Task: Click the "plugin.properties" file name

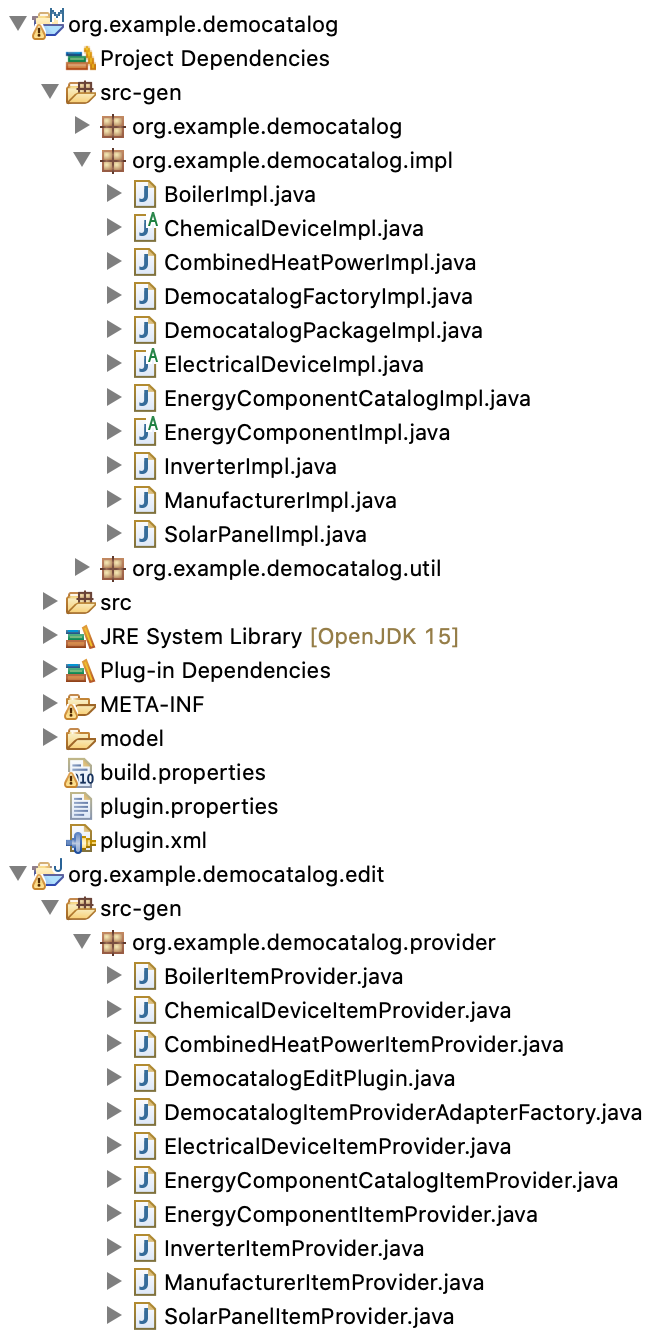Action: [x=189, y=806]
